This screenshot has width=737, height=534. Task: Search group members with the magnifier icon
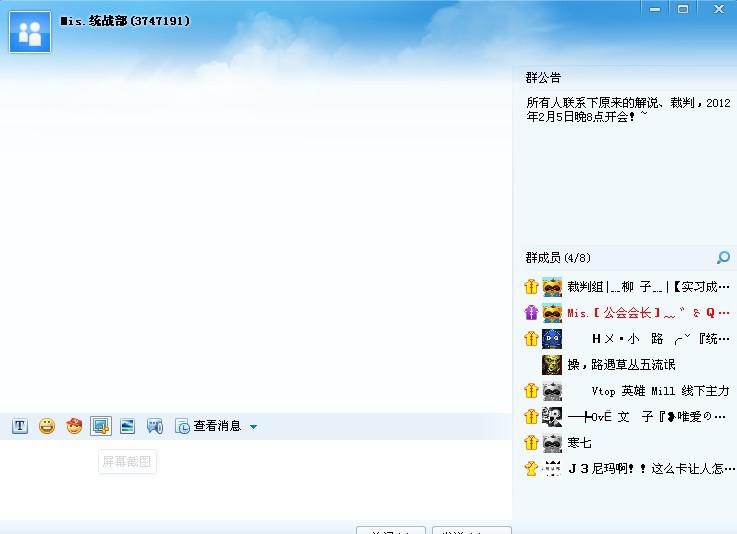pyautogui.click(x=723, y=257)
